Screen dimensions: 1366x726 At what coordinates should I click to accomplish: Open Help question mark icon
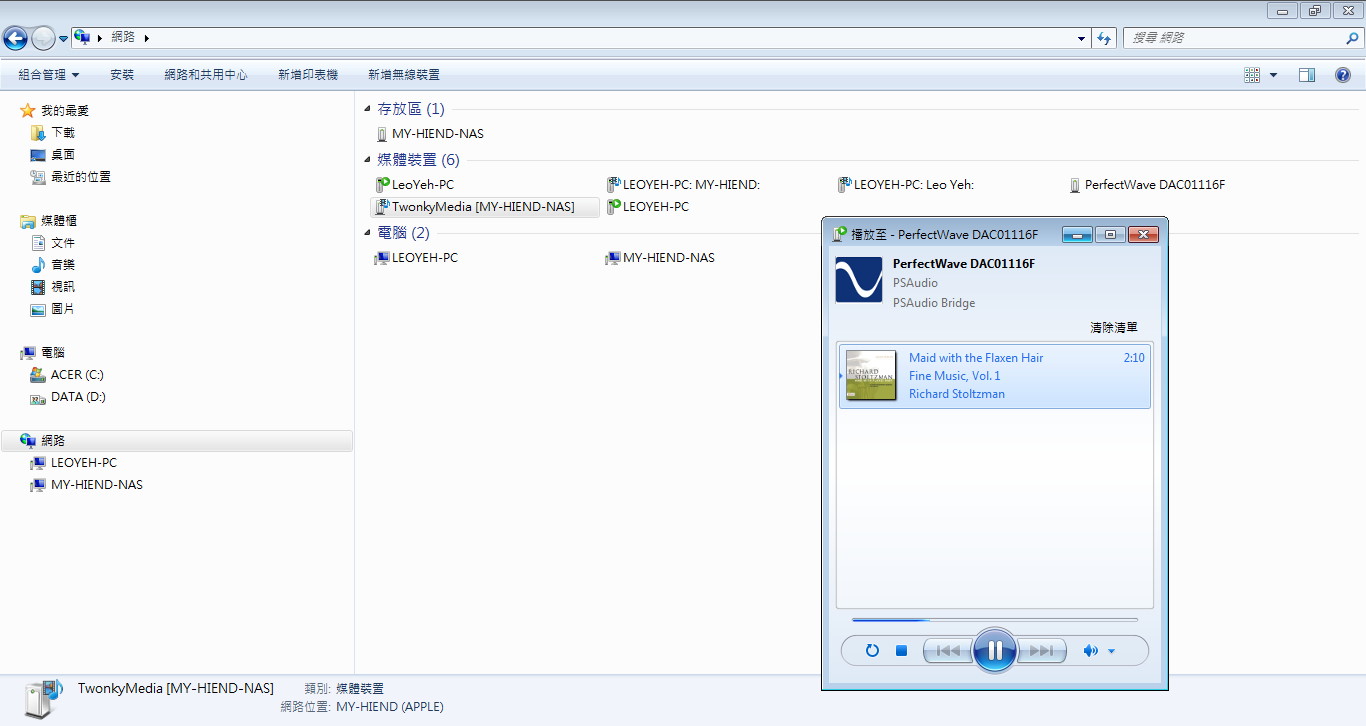tap(1343, 75)
